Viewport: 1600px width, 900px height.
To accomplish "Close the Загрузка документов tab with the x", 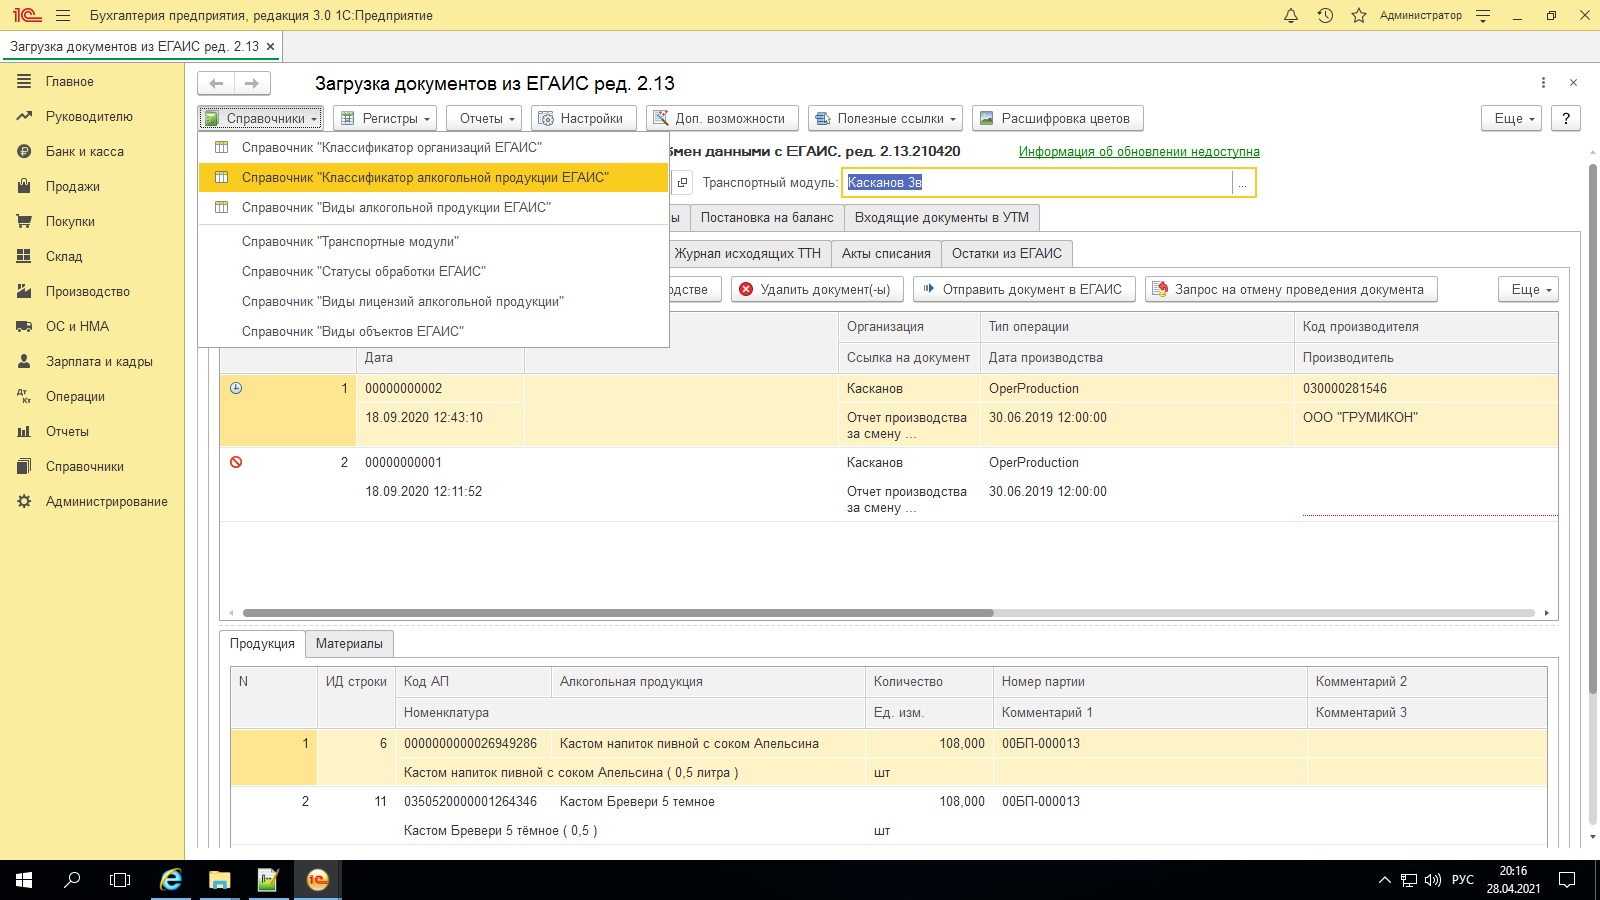I will coord(270,47).
